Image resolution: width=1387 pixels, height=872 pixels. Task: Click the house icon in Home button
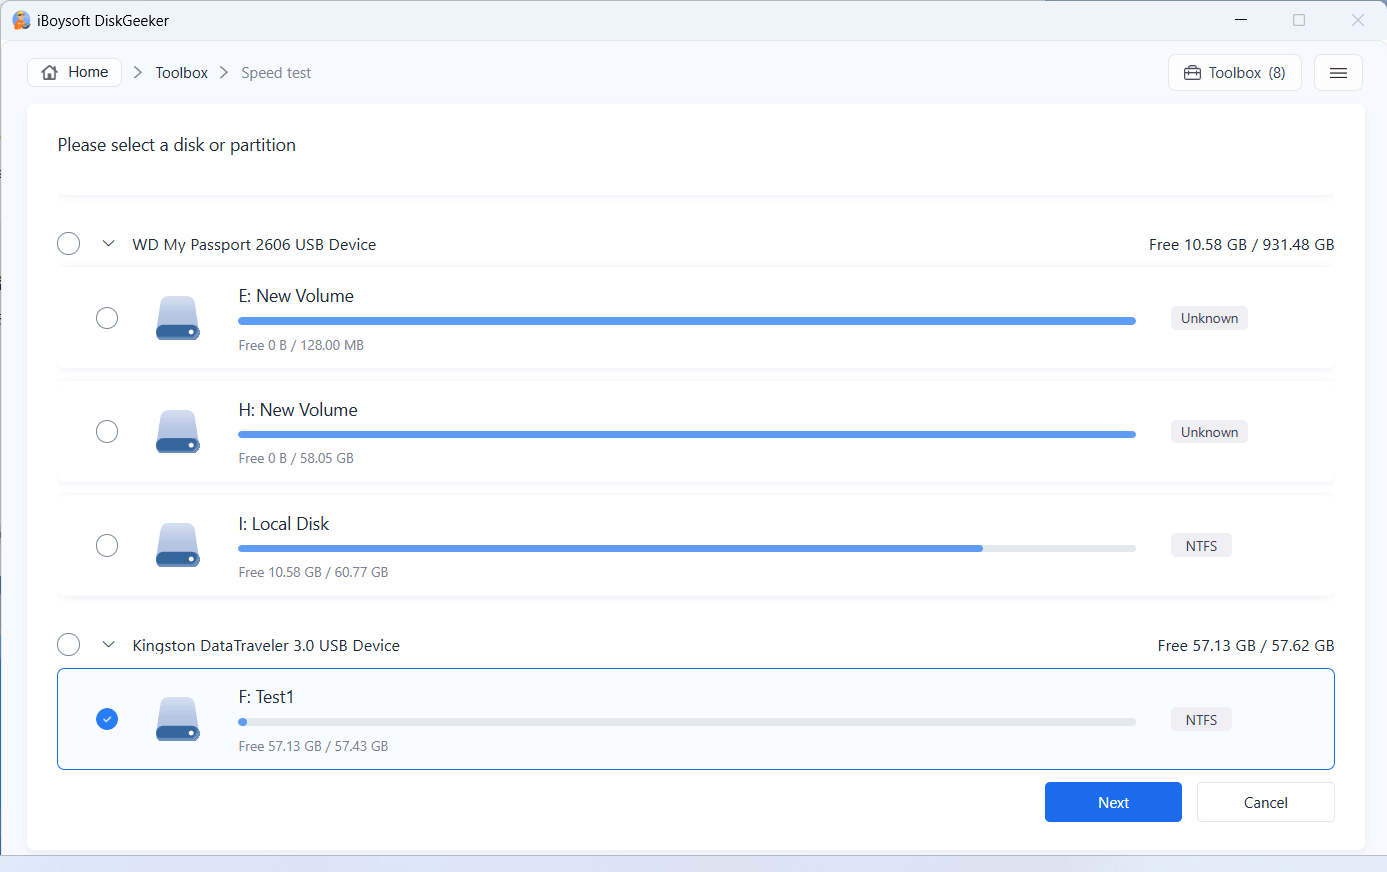click(x=50, y=72)
